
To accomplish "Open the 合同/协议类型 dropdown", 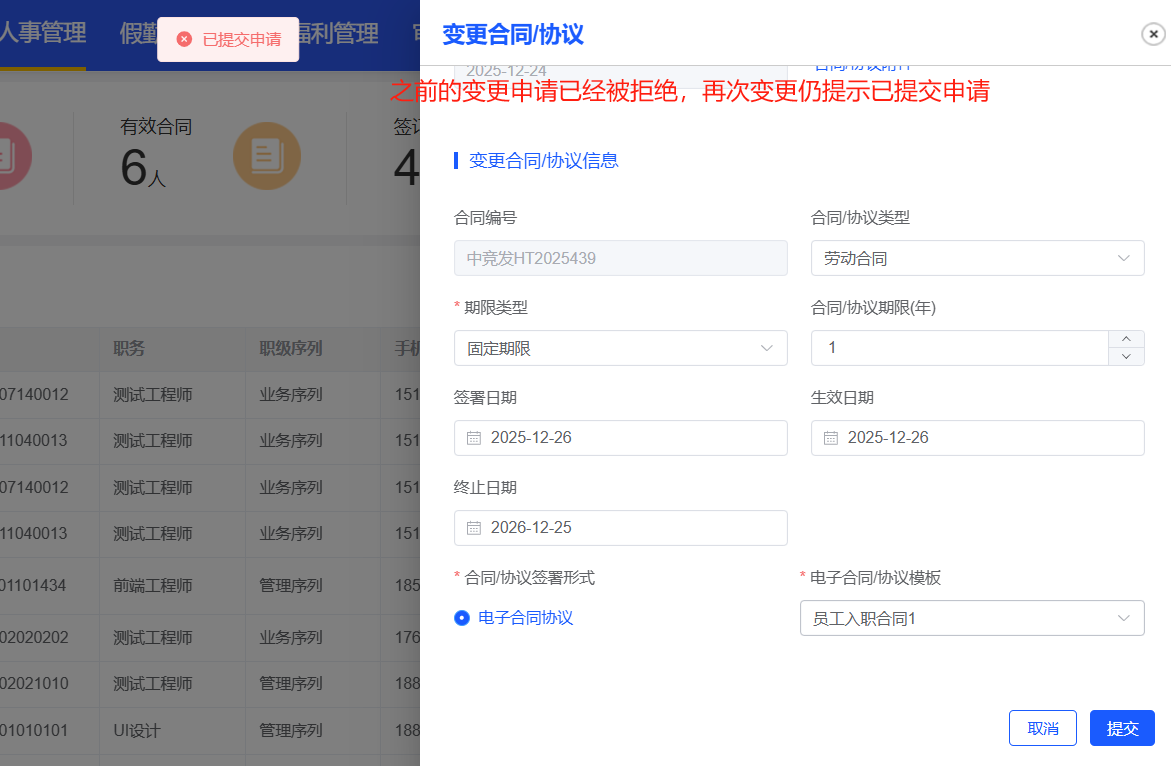I will [977, 258].
